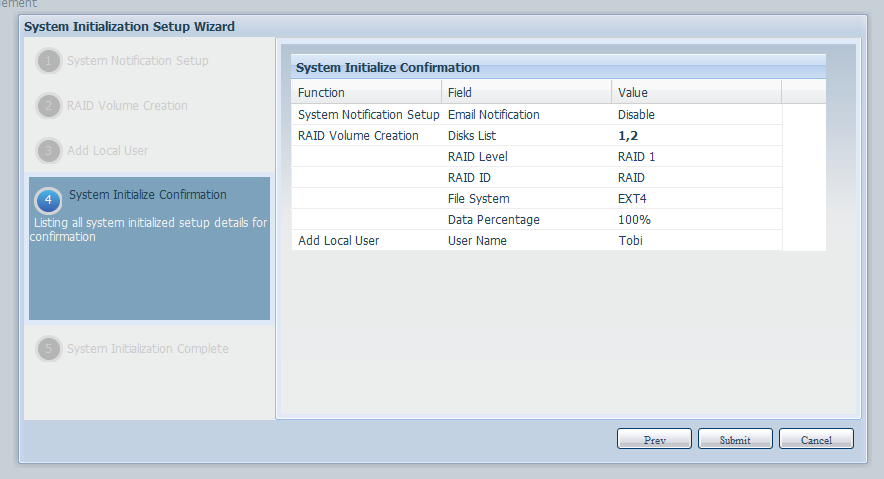
Task: Select the User Name Tobi row
Action: tap(537, 241)
